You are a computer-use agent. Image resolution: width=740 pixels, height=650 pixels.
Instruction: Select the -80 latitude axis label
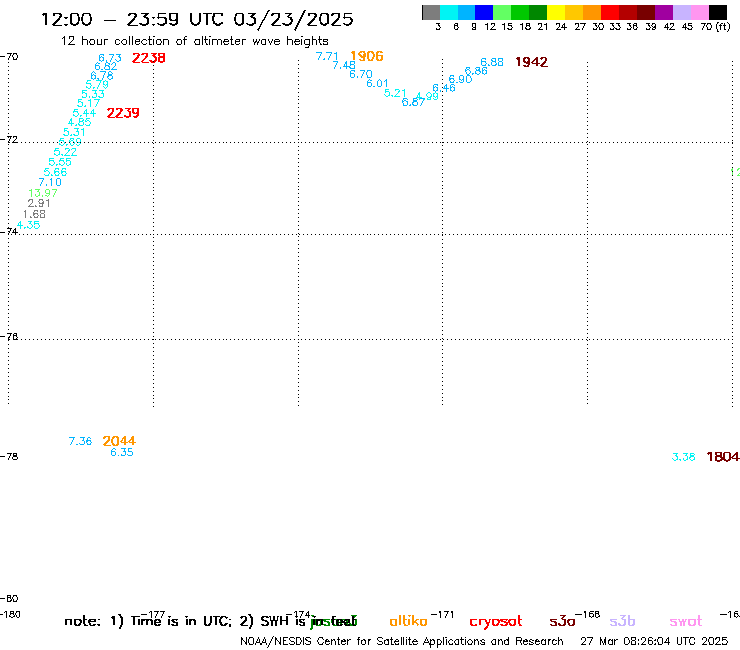point(10,599)
